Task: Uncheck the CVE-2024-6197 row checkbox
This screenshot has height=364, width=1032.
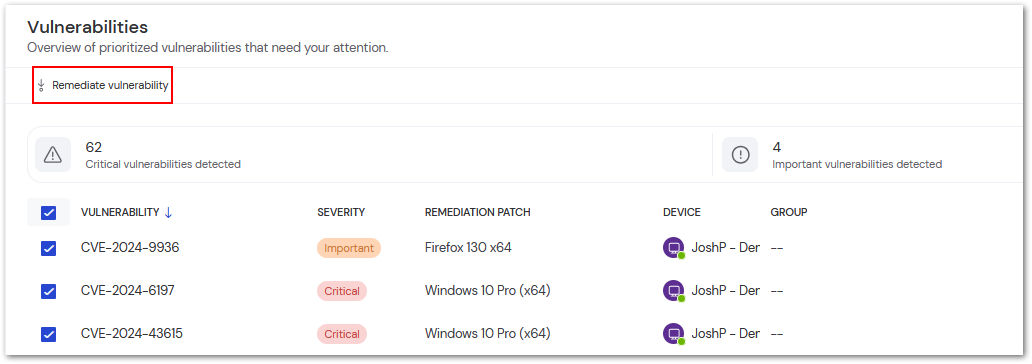Action: (49, 291)
